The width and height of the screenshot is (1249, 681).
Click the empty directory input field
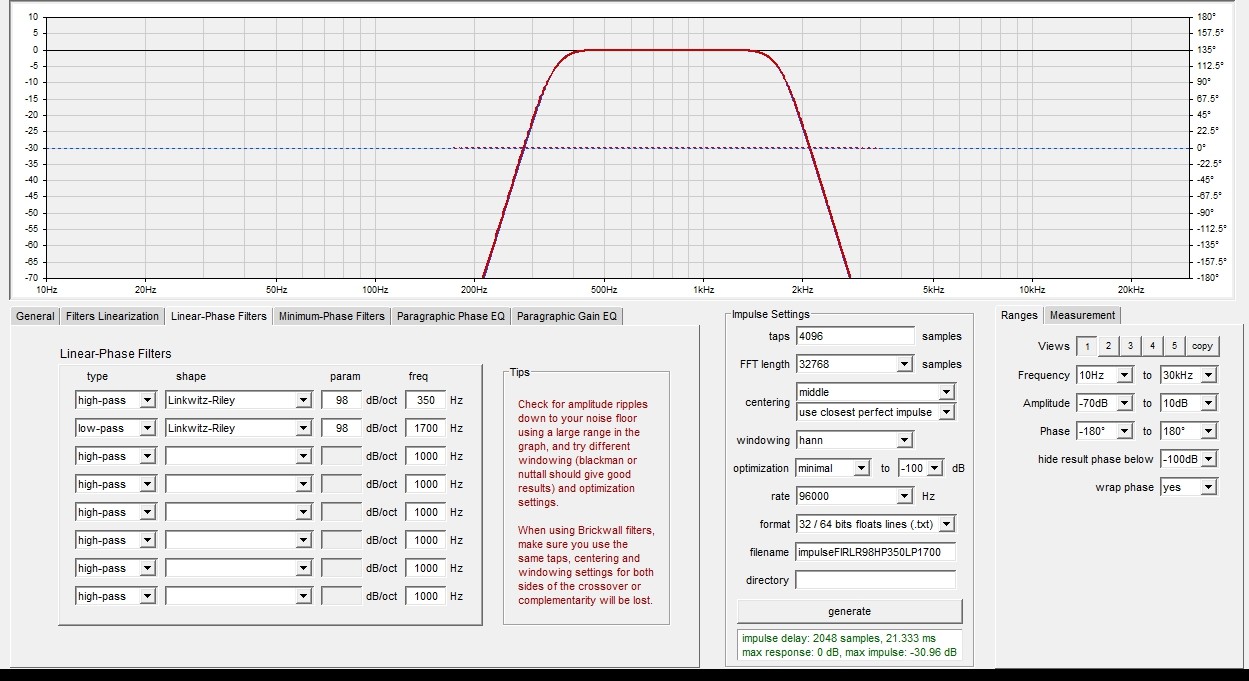tap(876, 580)
